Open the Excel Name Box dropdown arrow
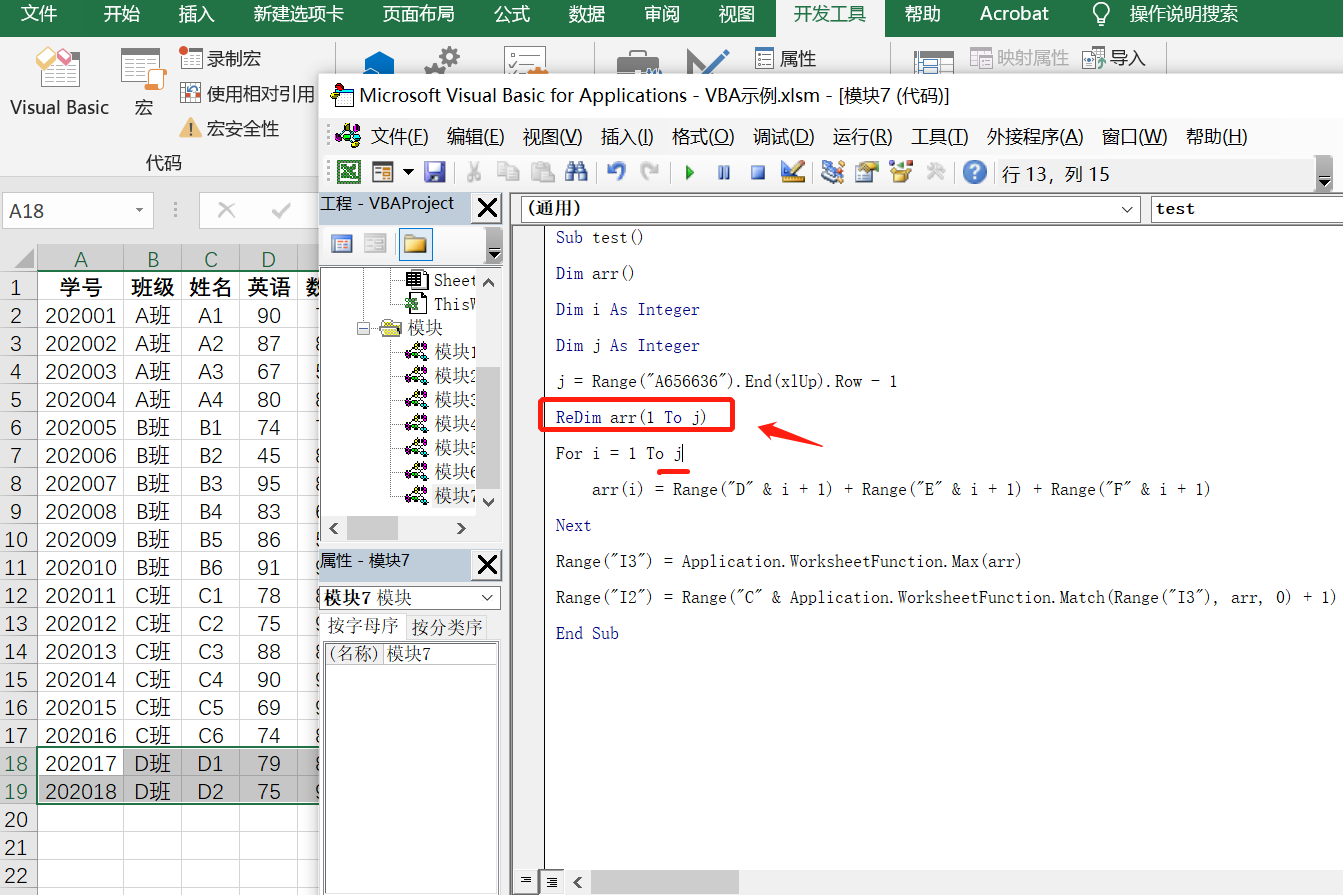This screenshot has width=1343, height=895. pos(139,211)
